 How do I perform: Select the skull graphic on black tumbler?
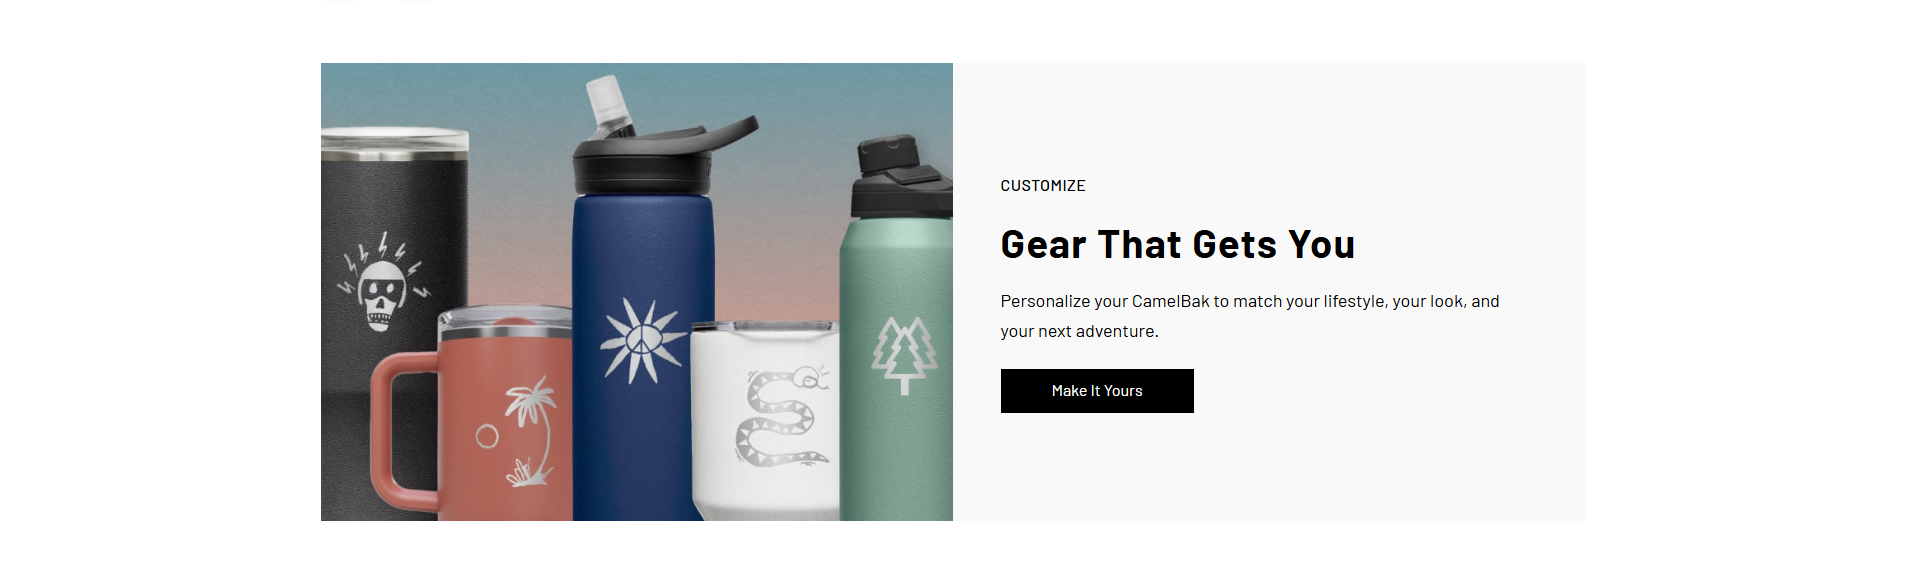point(381,295)
